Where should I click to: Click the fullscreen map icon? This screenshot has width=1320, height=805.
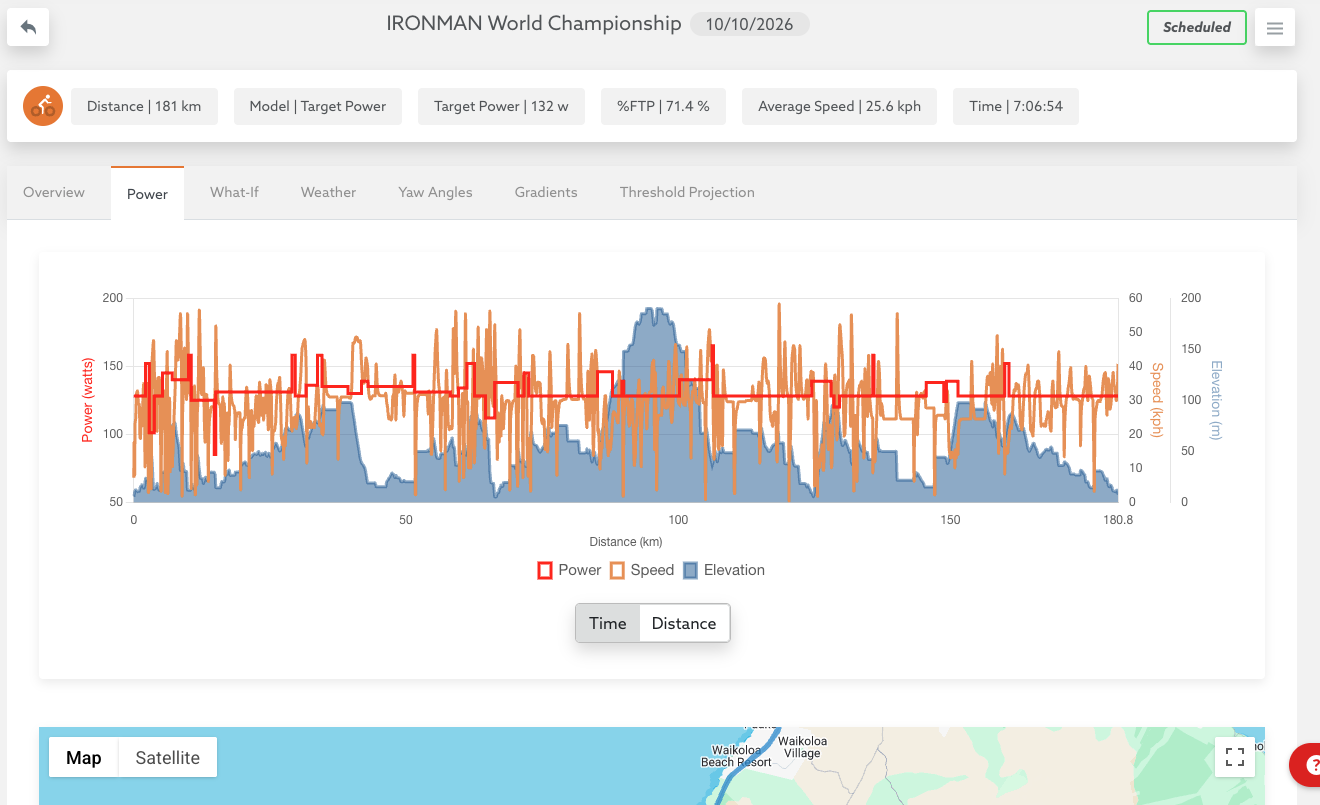coord(1235,757)
